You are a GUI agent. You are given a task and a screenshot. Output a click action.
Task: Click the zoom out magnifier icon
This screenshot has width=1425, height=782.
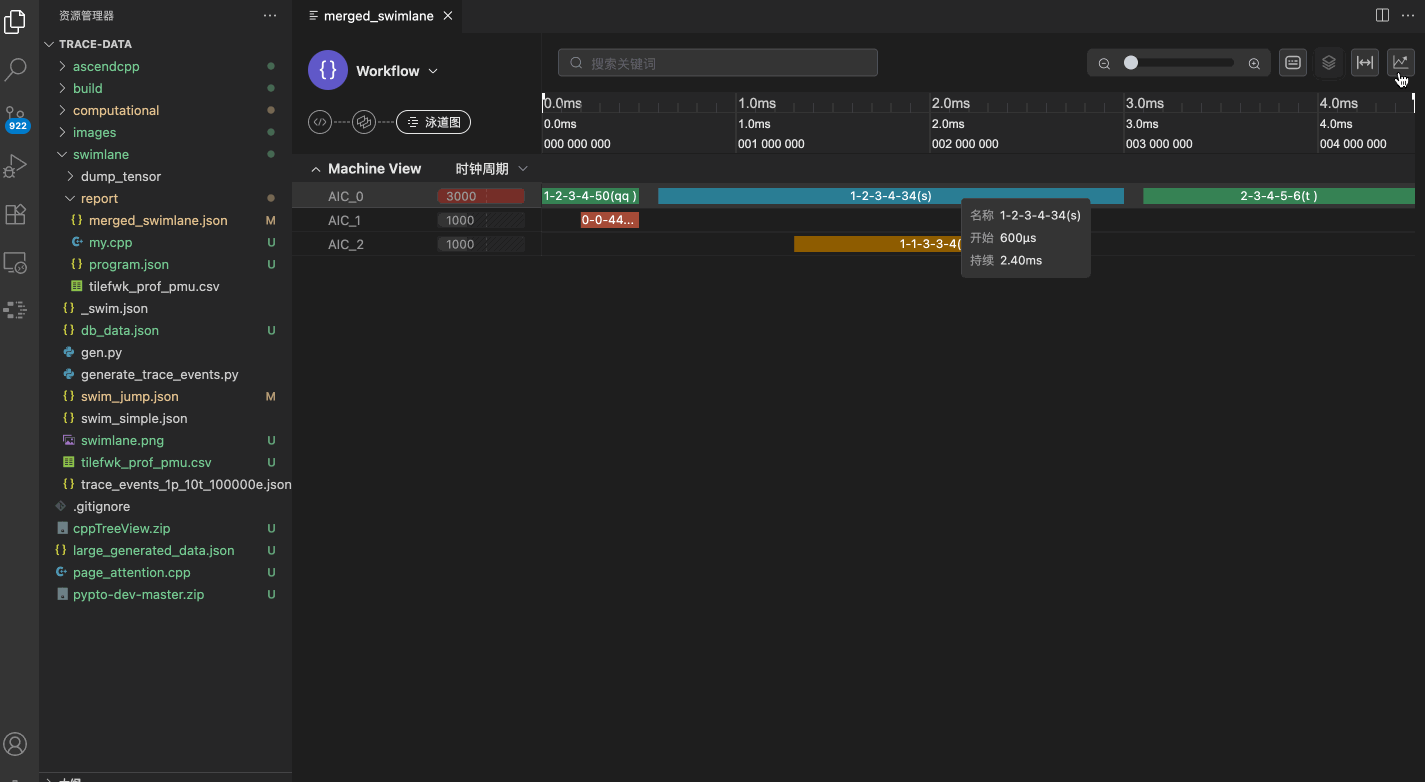pos(1104,63)
